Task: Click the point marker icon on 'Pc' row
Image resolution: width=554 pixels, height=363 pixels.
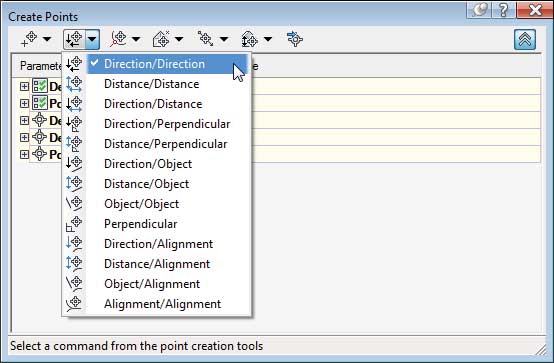Action: (40, 154)
